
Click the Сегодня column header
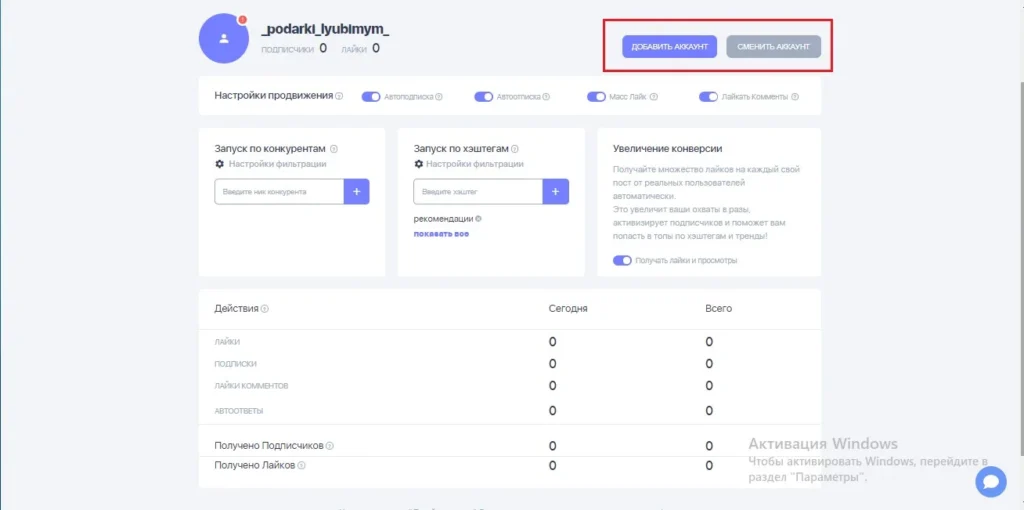tap(568, 308)
